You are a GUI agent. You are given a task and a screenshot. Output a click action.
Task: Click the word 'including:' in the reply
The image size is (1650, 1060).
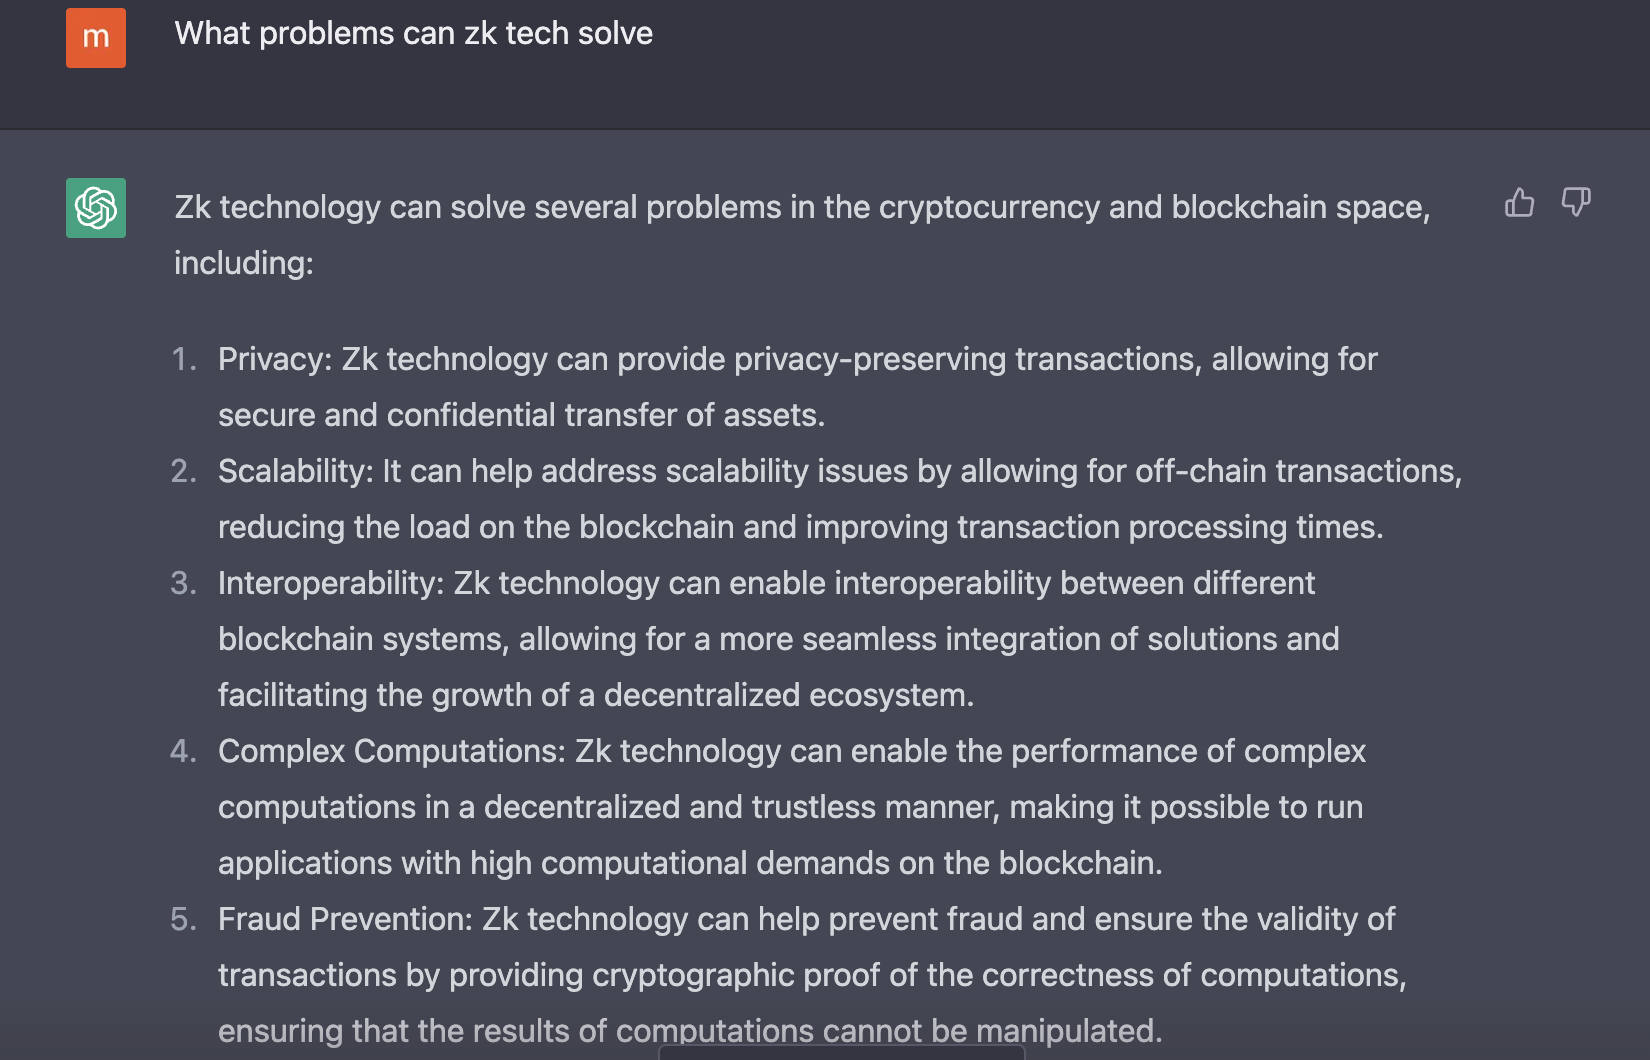click(244, 263)
